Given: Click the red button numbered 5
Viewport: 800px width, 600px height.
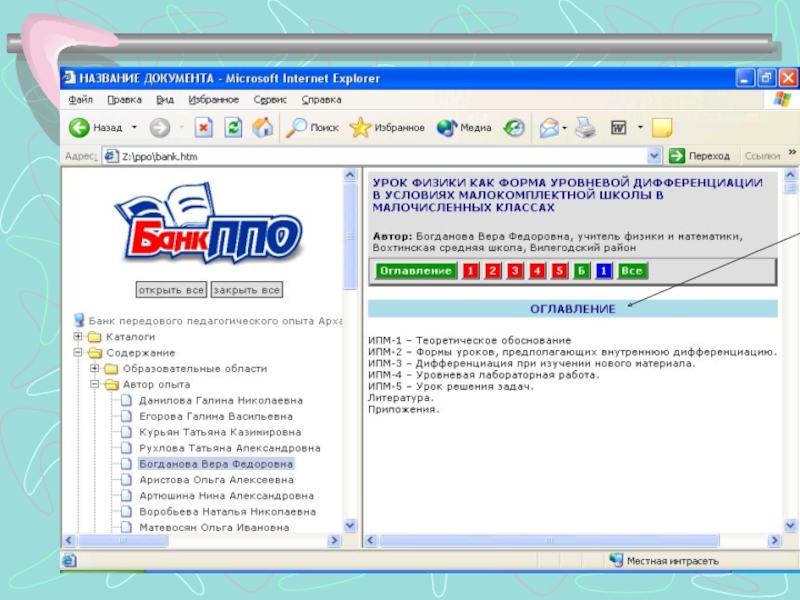Looking at the screenshot, I should click(559, 271).
